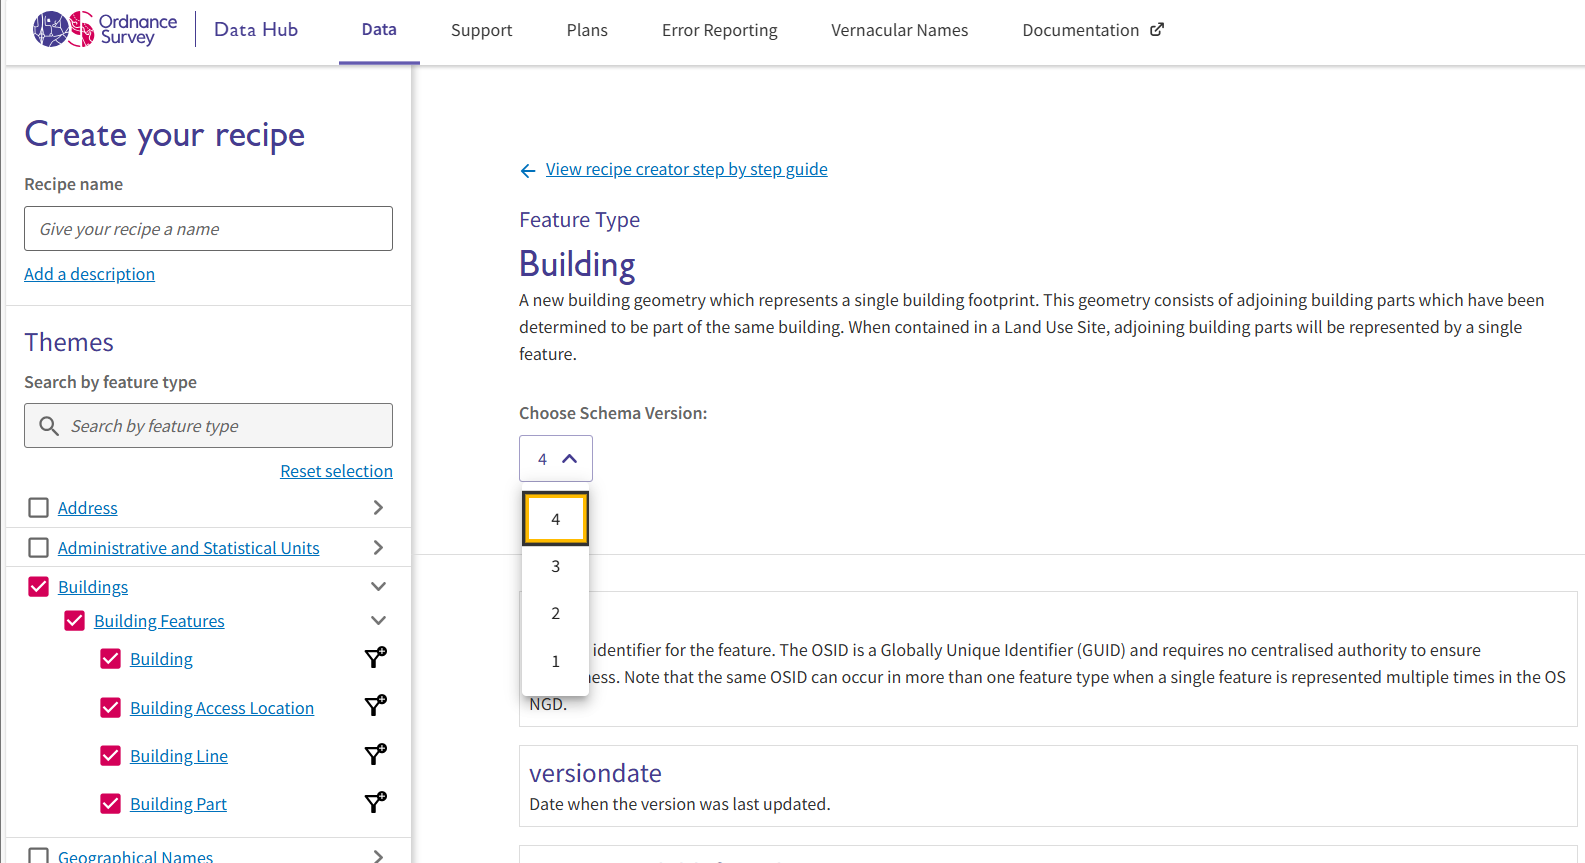
Task: Click the versiondate attribute heading
Action: coord(595,773)
